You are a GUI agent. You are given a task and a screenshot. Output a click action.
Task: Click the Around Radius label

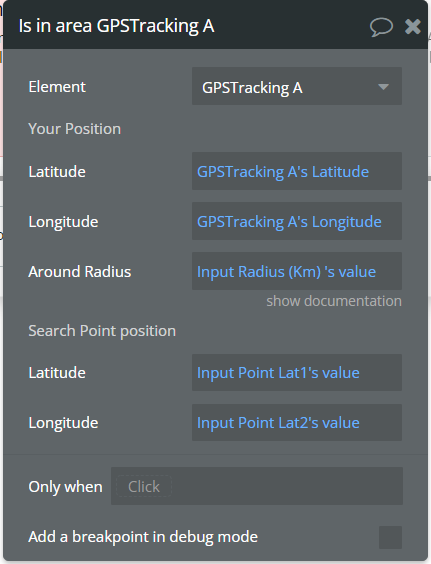80,272
